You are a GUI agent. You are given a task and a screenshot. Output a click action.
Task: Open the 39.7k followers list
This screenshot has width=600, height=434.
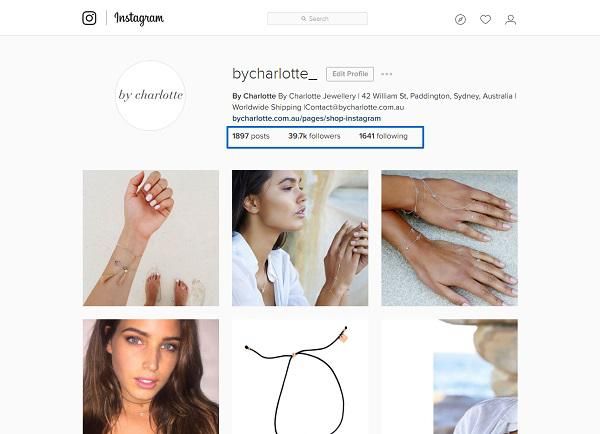(314, 136)
